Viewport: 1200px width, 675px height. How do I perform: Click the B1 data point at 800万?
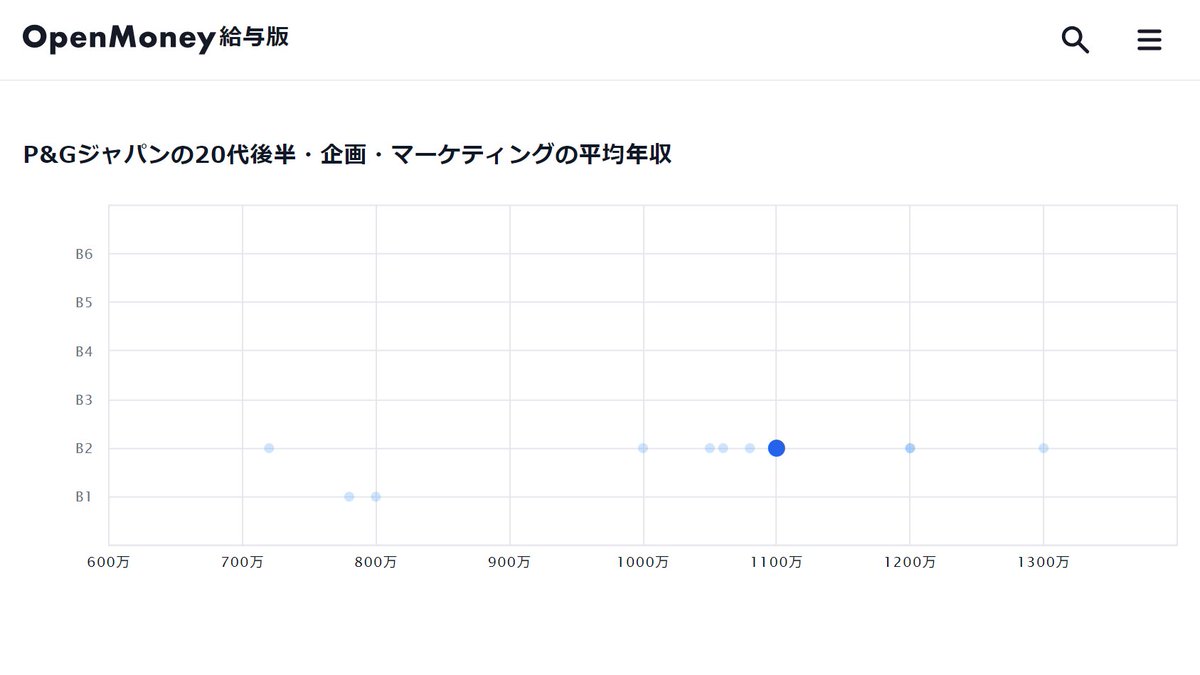coord(376,497)
